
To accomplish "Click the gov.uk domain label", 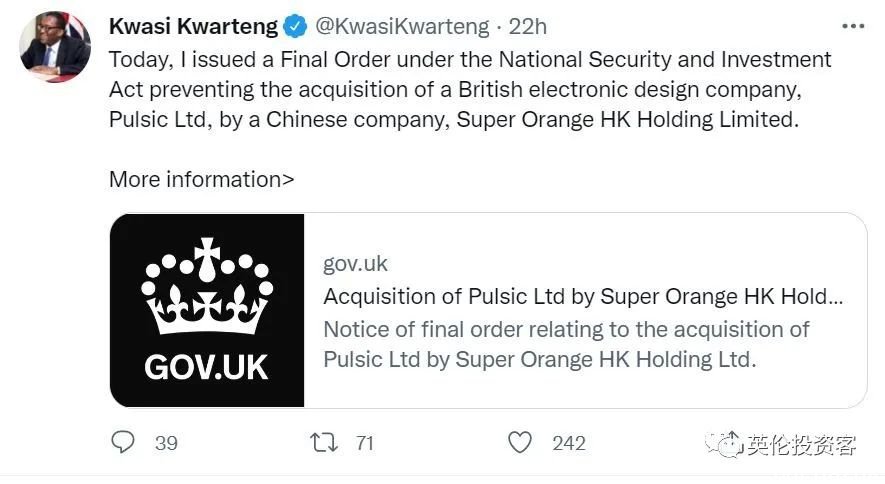I will tap(355, 264).
